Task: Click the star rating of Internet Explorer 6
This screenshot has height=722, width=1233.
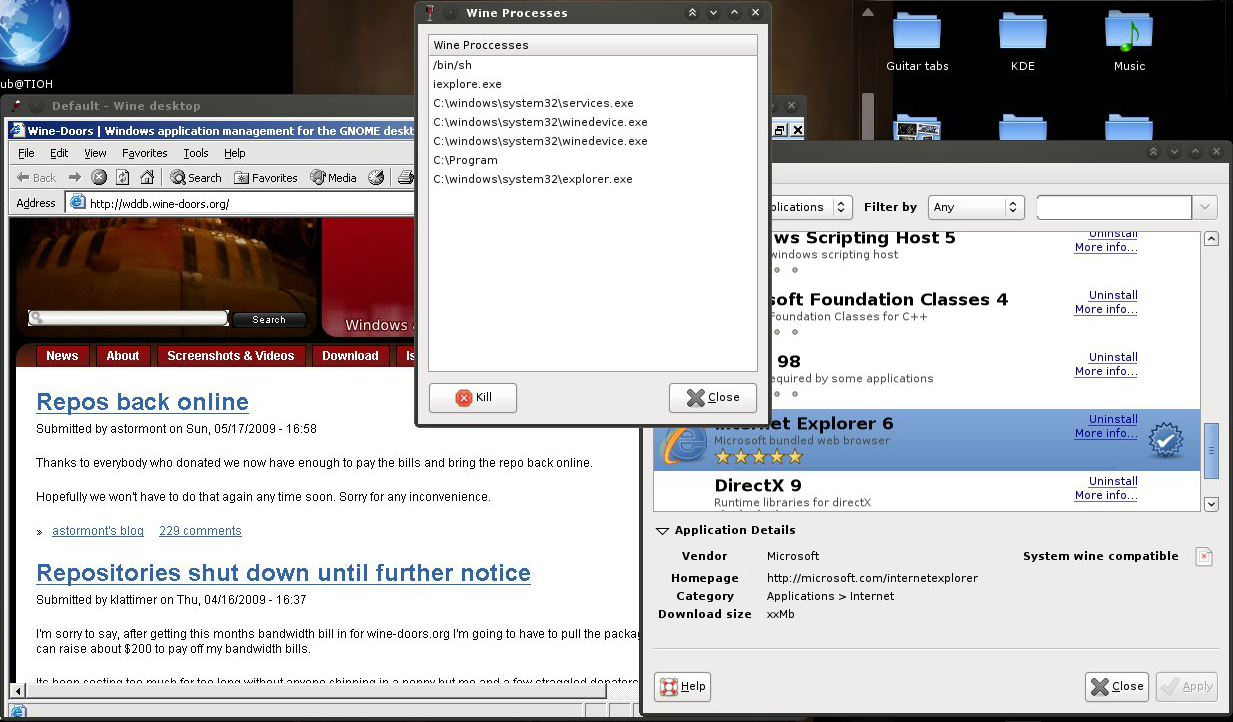Action: coord(759,457)
